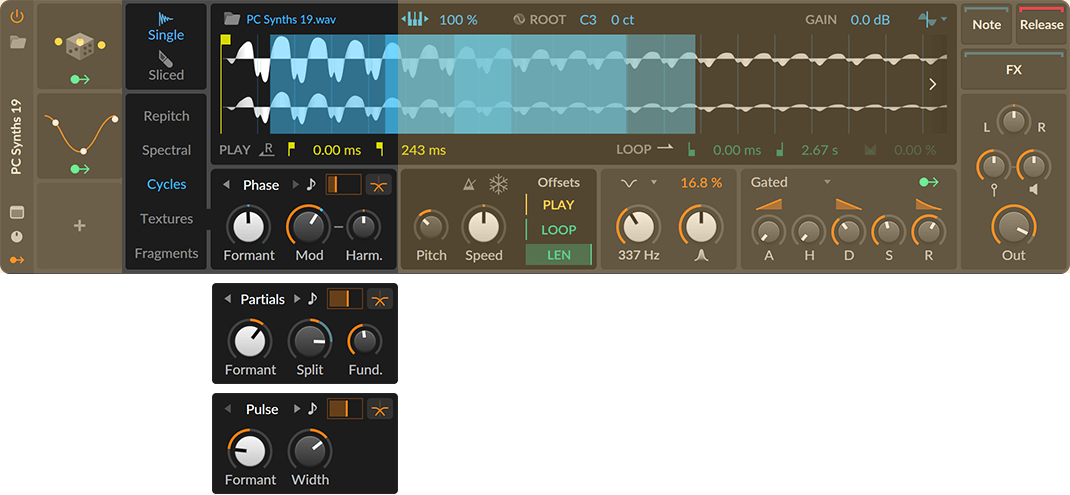
Task: Select the PLAY offset option
Action: [x=558, y=205]
